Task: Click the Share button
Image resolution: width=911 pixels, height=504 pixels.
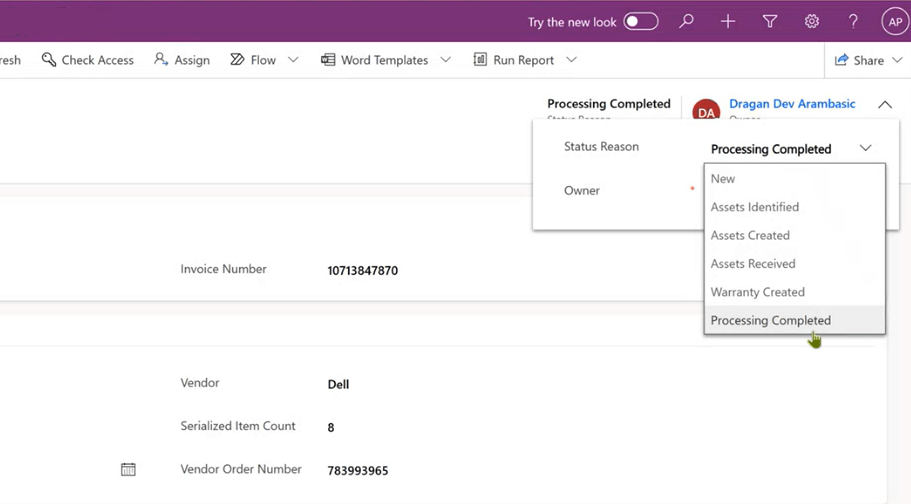Action: (x=859, y=60)
